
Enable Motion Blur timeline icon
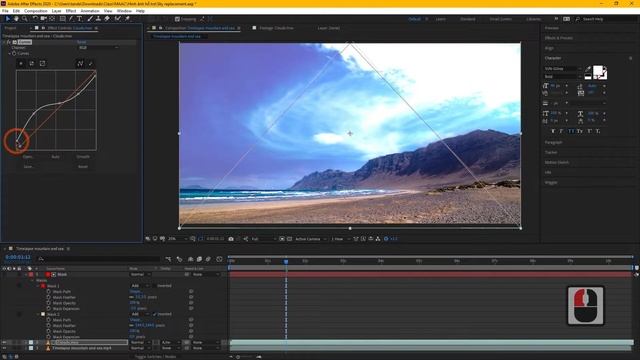click(x=209, y=259)
